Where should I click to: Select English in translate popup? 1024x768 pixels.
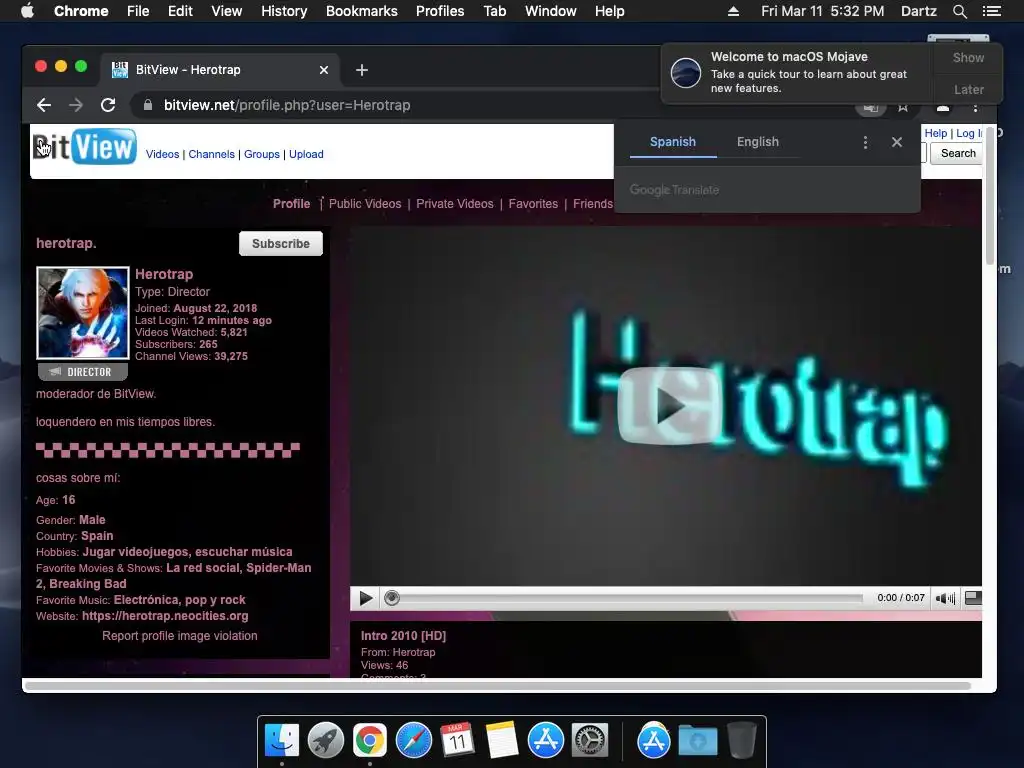758,142
